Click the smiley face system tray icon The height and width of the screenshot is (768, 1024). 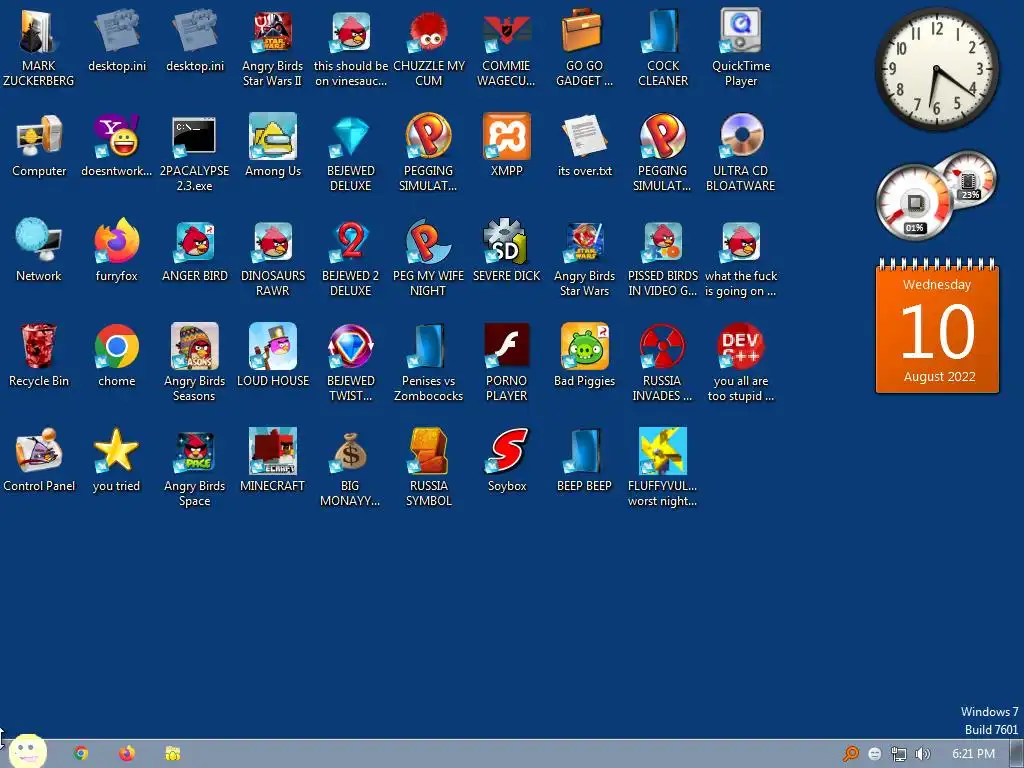874,754
